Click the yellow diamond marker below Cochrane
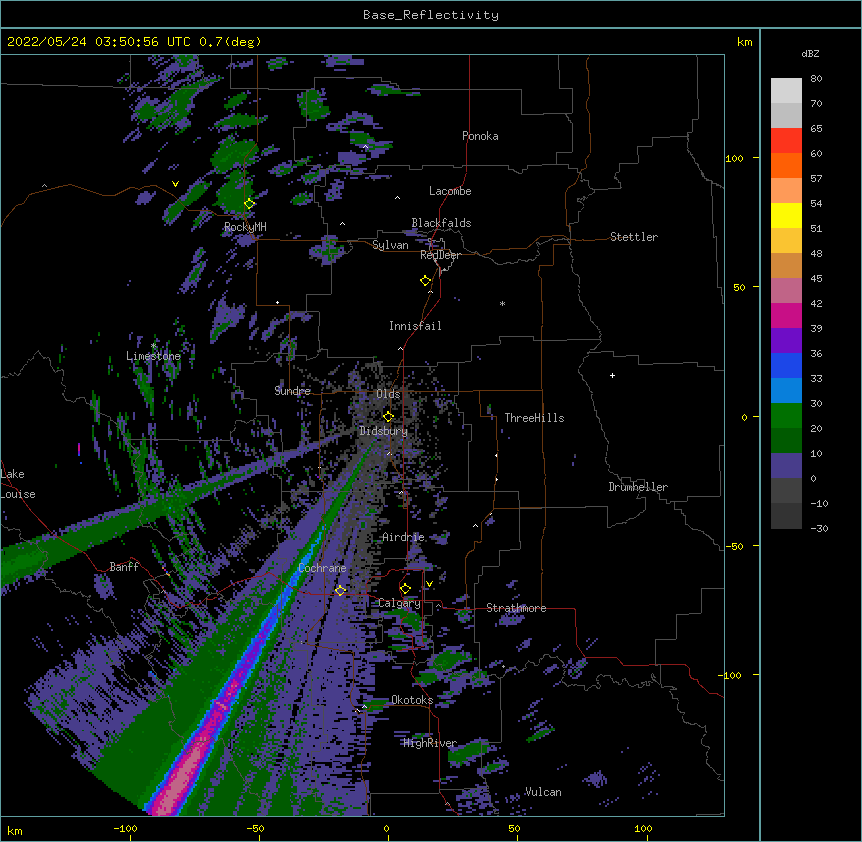 click(x=340, y=590)
